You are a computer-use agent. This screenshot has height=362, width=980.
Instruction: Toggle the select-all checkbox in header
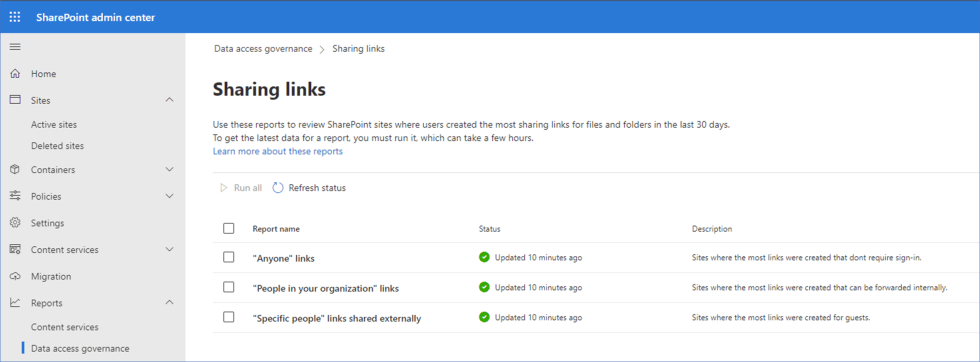click(x=229, y=229)
